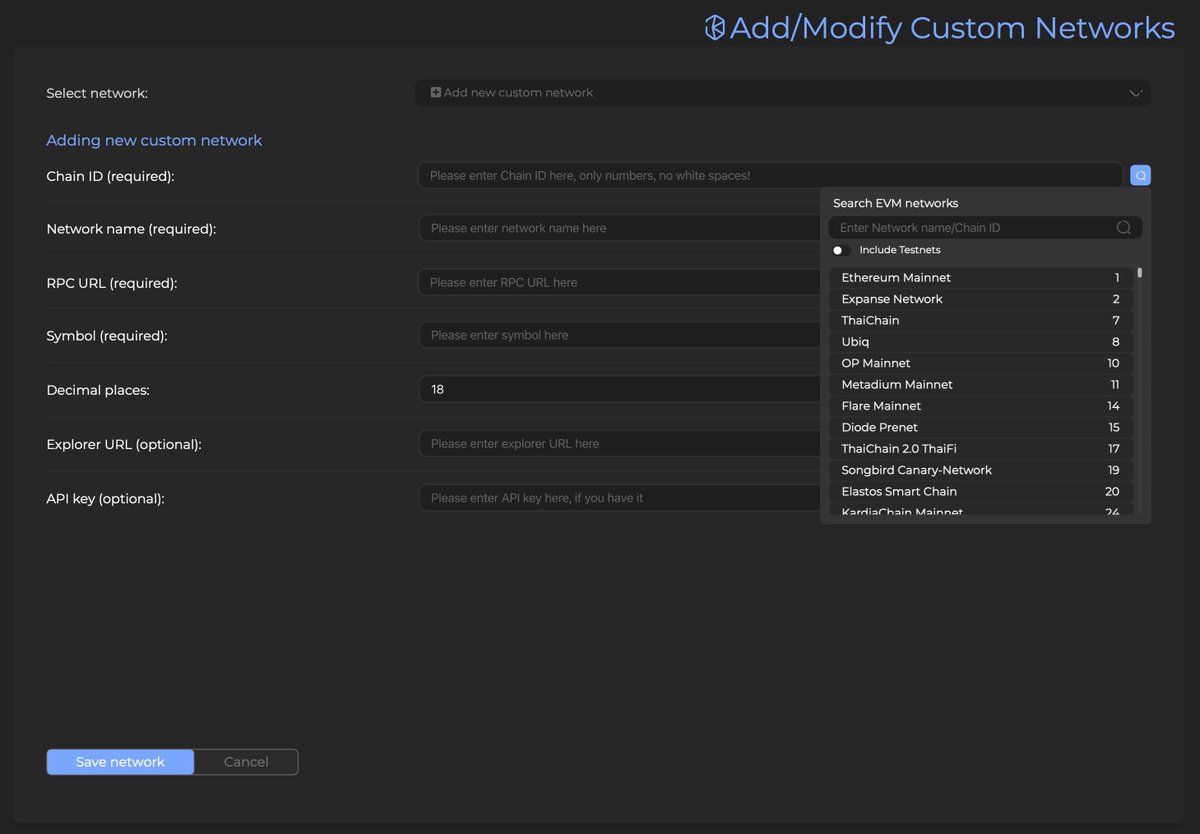This screenshot has height=834, width=1200.
Task: Choose ThaiChain chain ID 7
Action: pos(981,320)
